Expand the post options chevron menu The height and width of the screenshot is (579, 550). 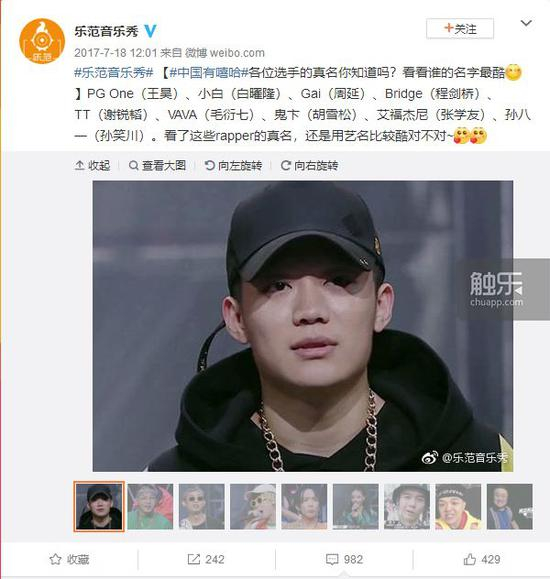(526, 23)
